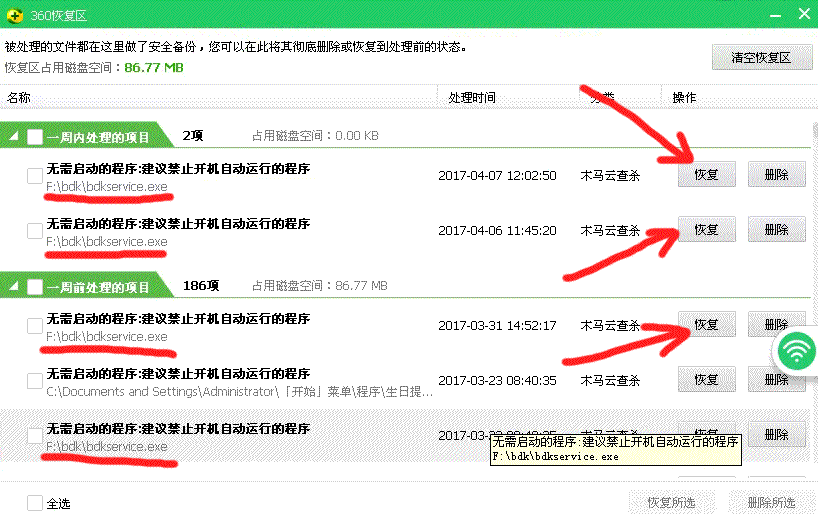
Task: Delete the item processed 2017-03-31 14:52:17
Action: coord(777,325)
